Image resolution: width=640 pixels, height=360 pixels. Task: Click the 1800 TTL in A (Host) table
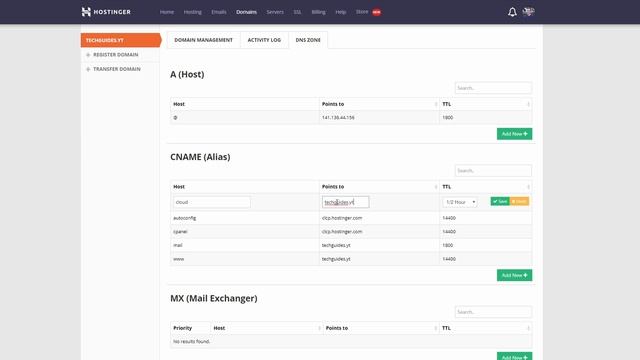point(447,118)
